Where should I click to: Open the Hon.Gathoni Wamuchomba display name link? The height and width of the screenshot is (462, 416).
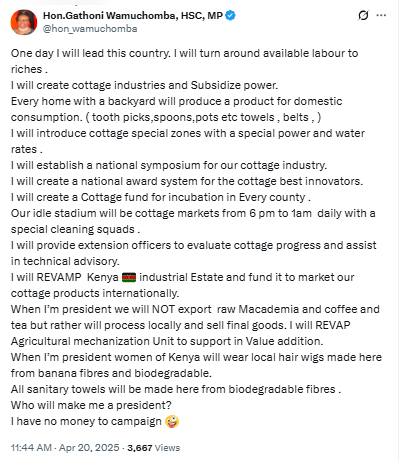pyautogui.click(x=133, y=15)
